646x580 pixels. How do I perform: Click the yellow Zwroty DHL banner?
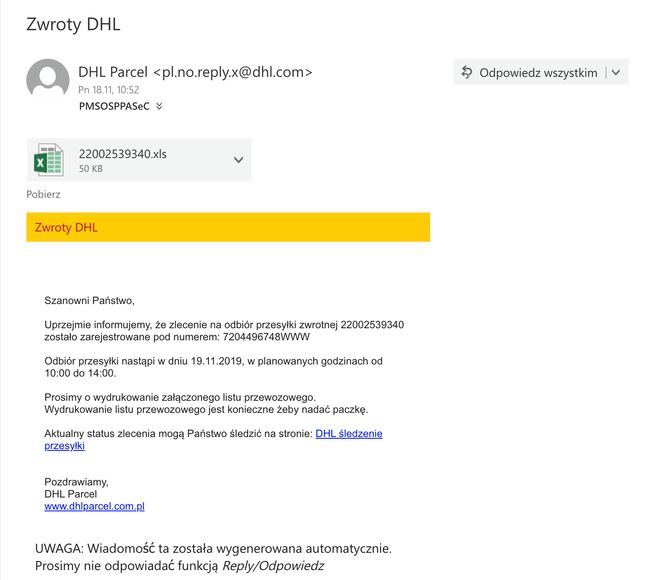tap(228, 227)
